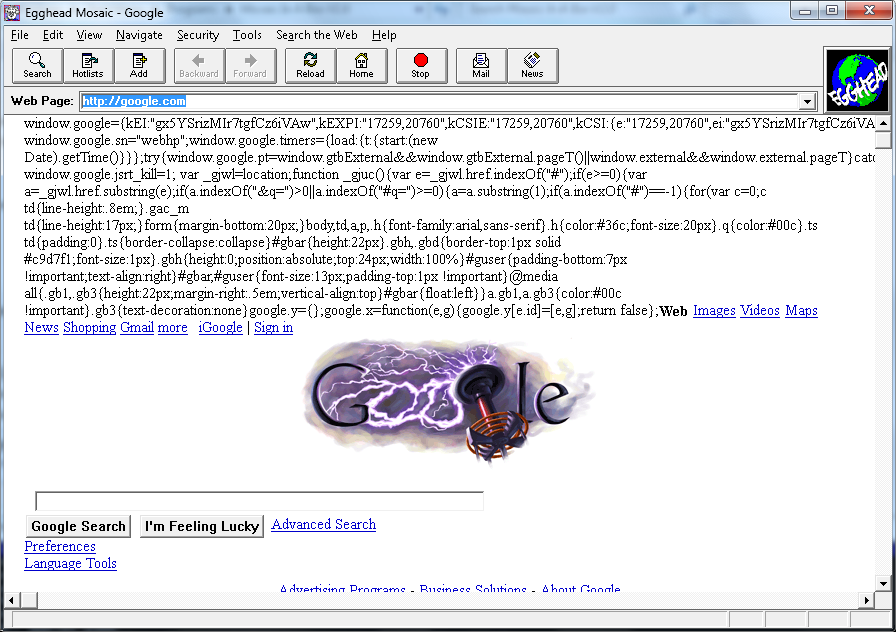Open the File menu
896x632 pixels.
click(x=19, y=35)
